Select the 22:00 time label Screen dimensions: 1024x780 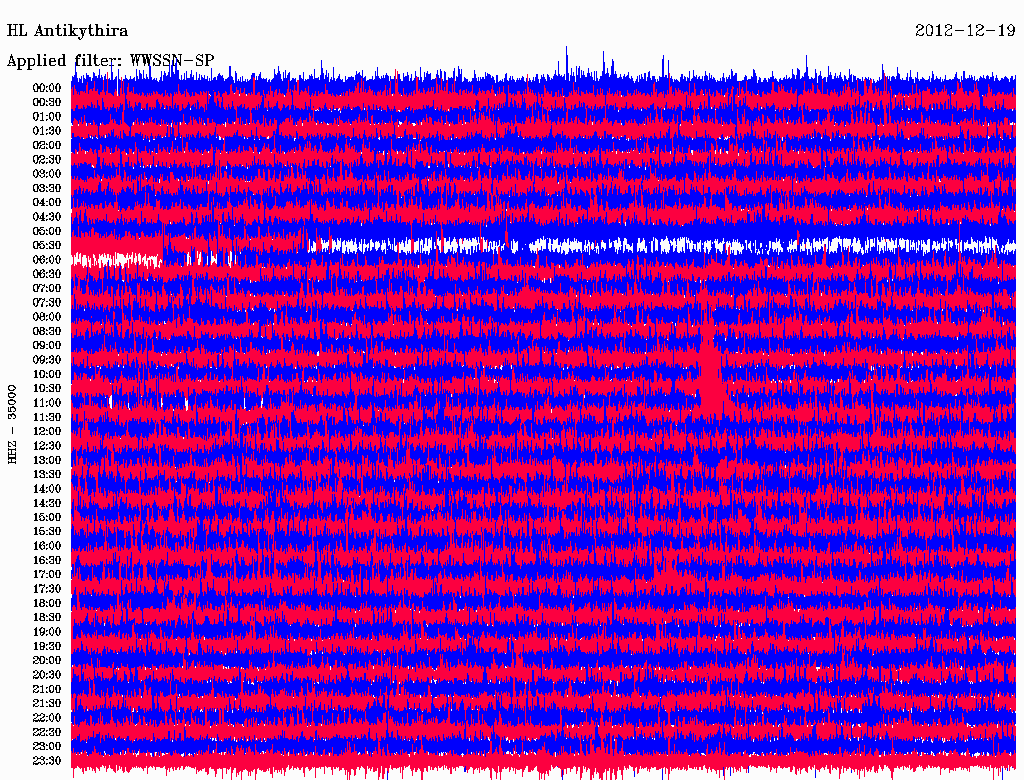[x=47, y=717]
